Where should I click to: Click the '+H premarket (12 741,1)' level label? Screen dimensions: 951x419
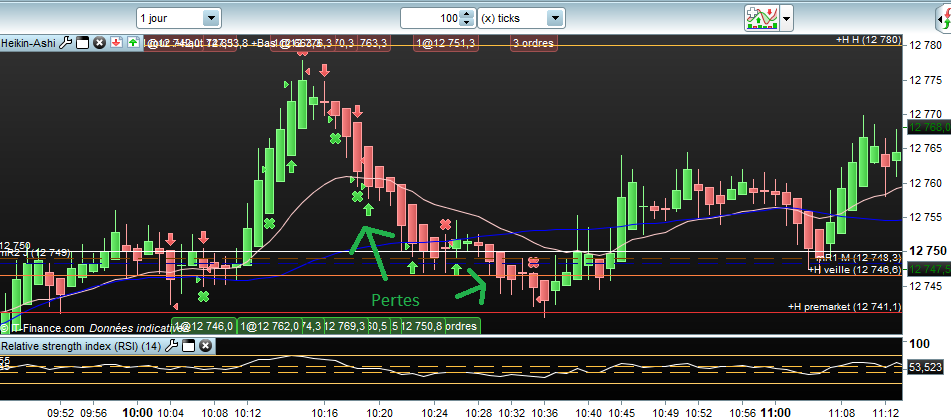(x=844, y=307)
